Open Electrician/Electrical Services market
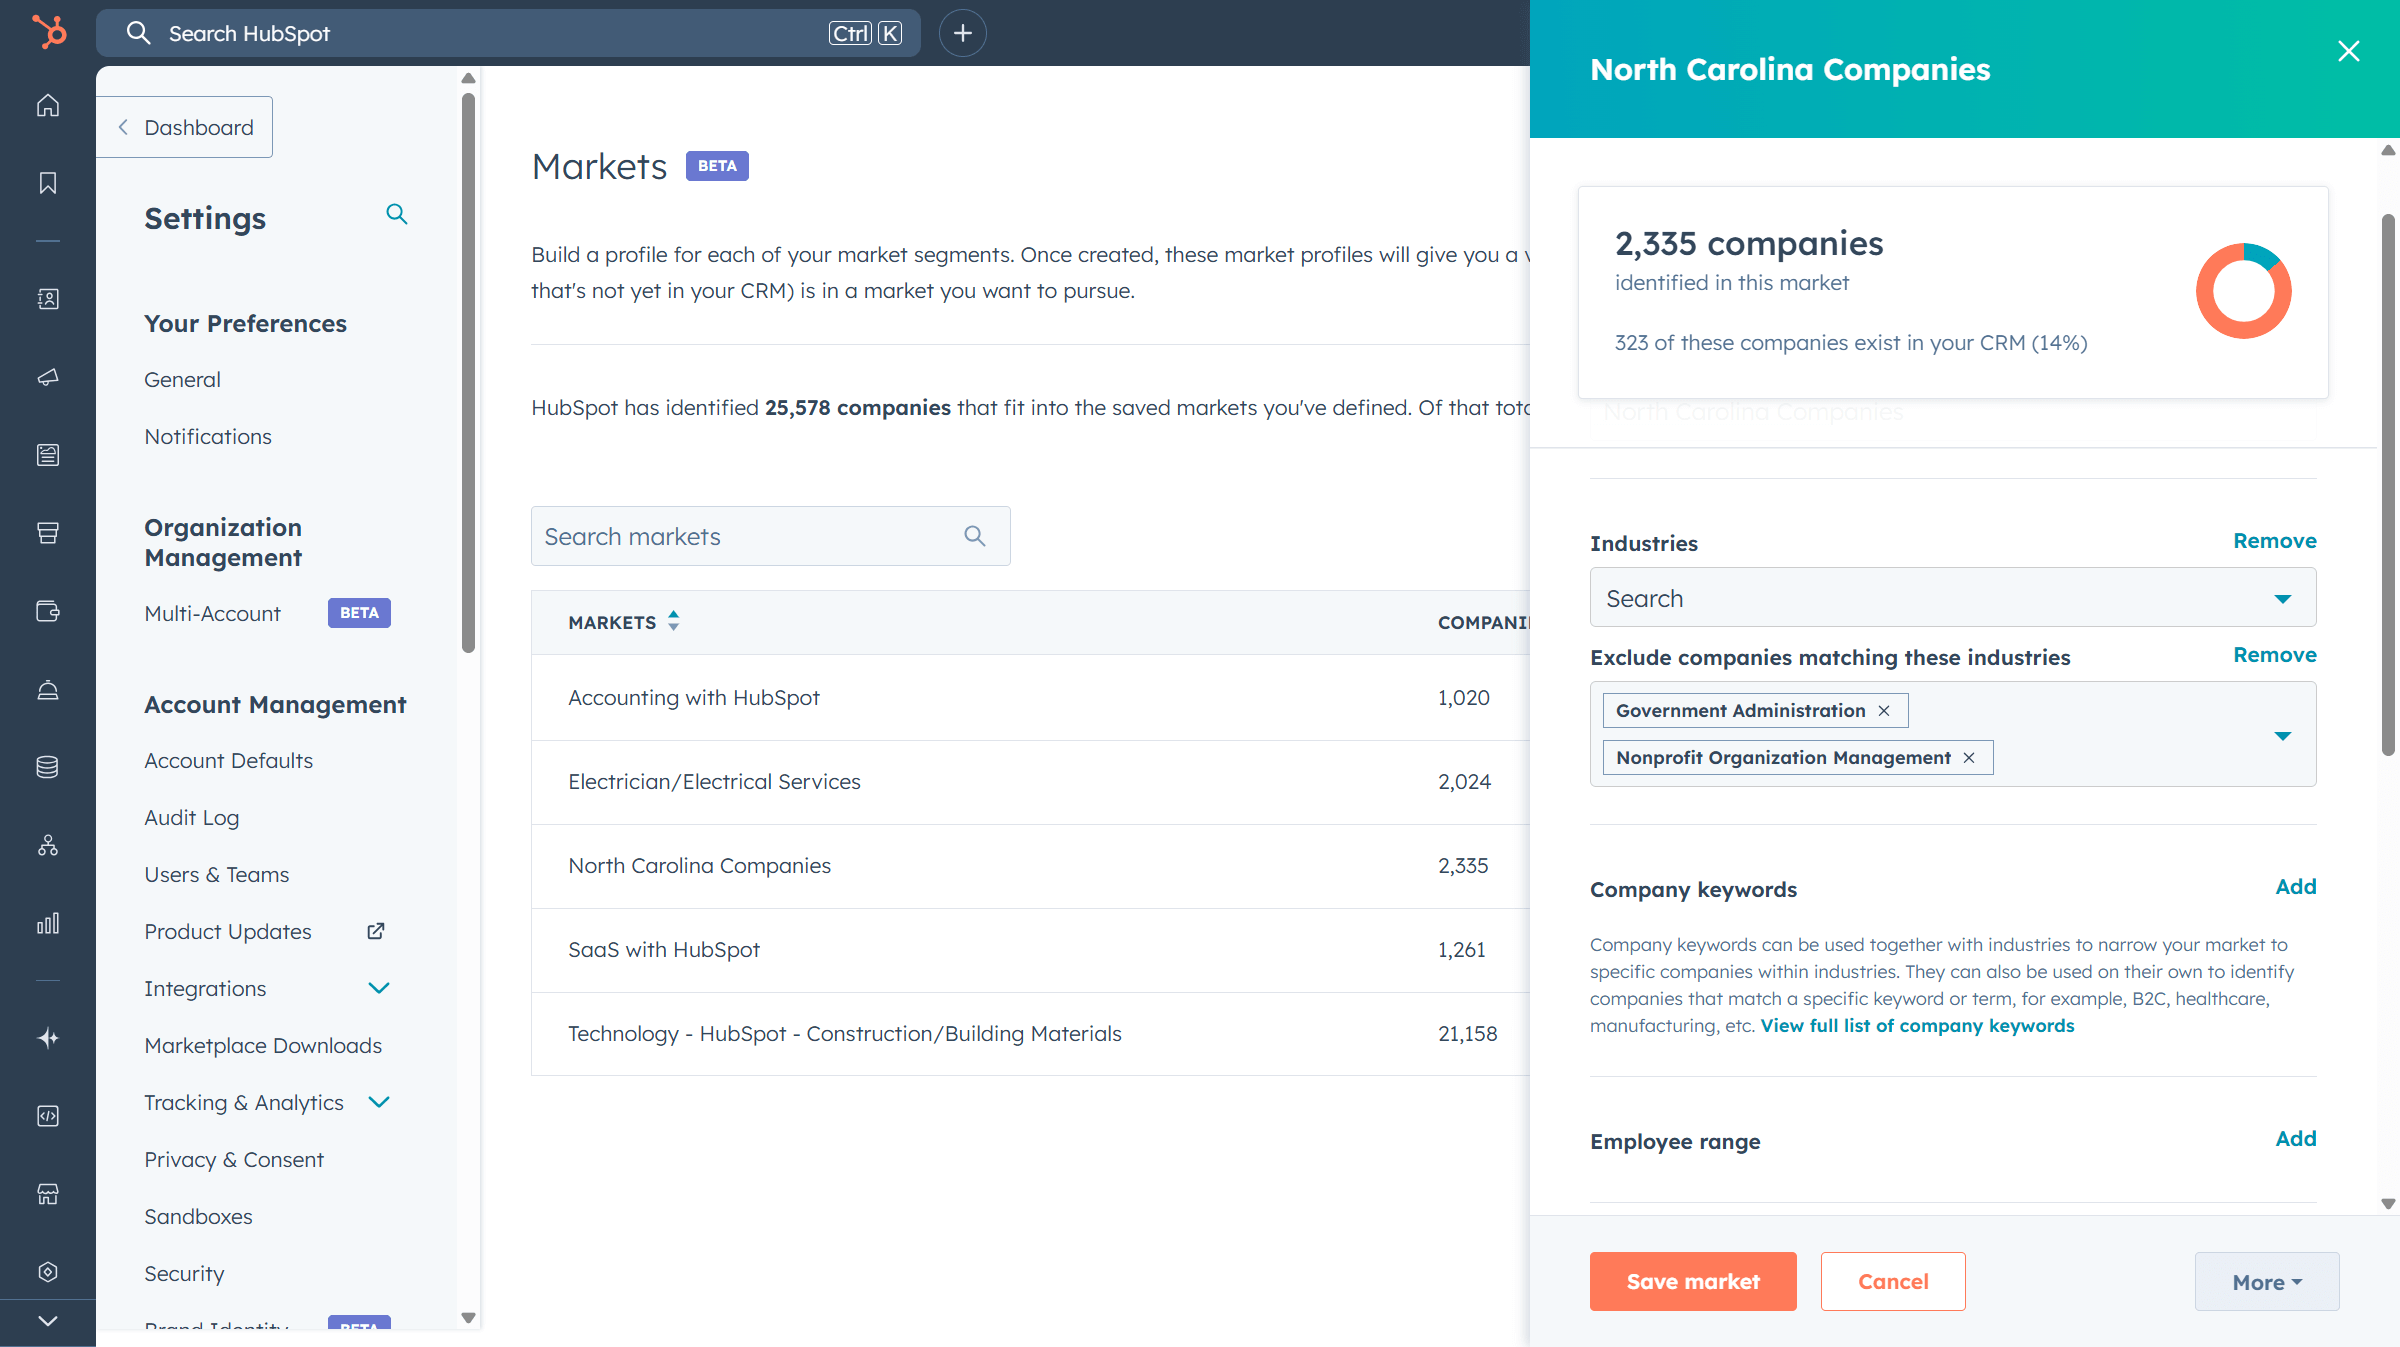The height and width of the screenshot is (1347, 2400). tap(714, 782)
